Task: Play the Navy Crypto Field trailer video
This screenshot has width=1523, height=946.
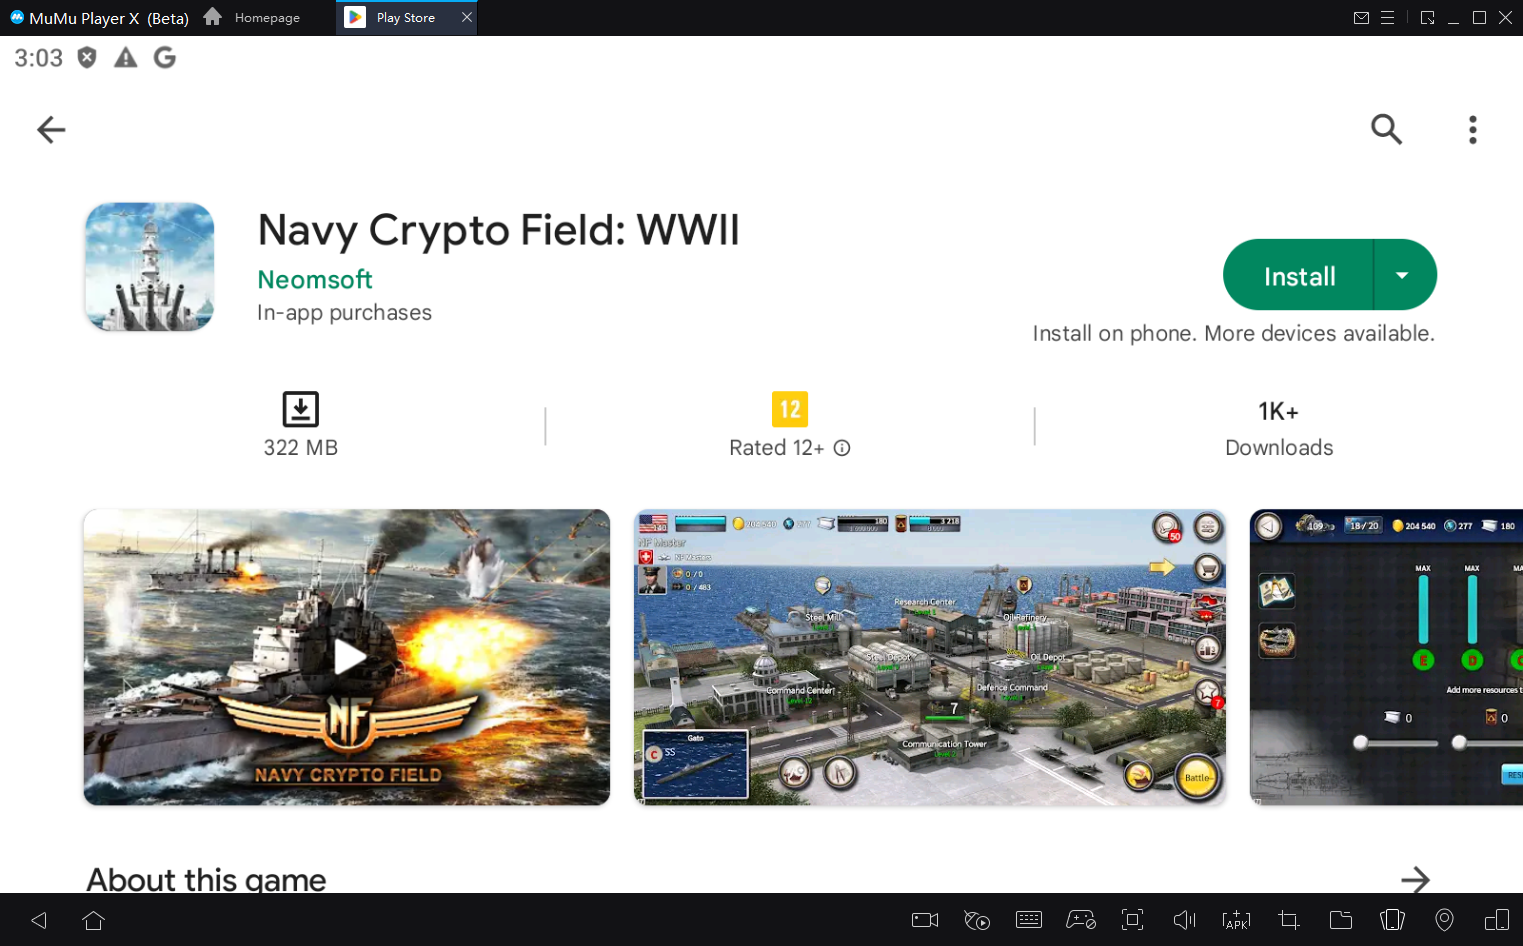Action: click(347, 657)
